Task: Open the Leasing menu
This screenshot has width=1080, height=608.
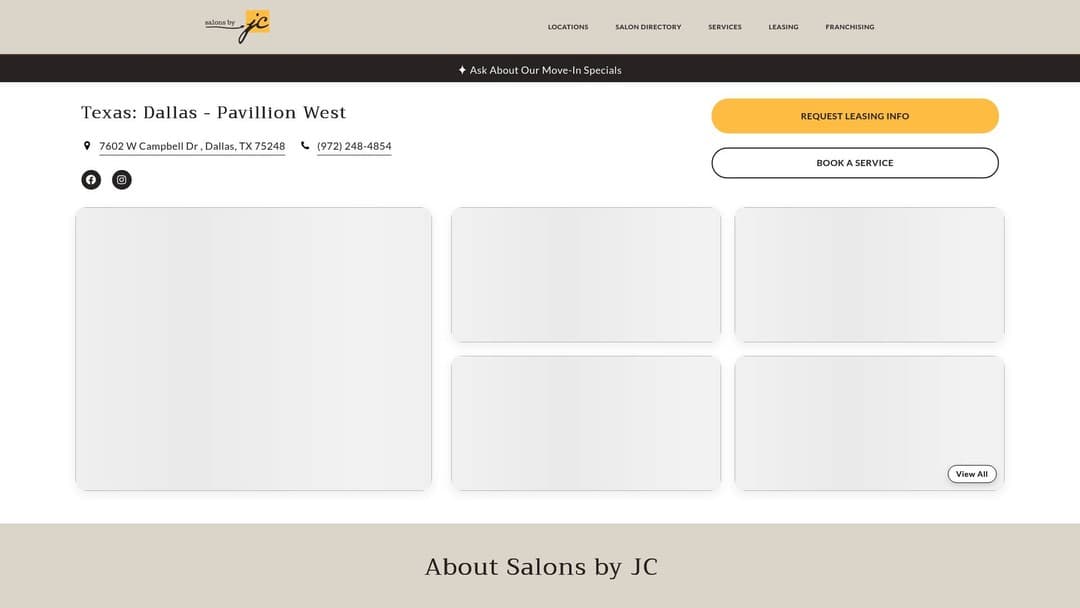Action: coord(783,27)
